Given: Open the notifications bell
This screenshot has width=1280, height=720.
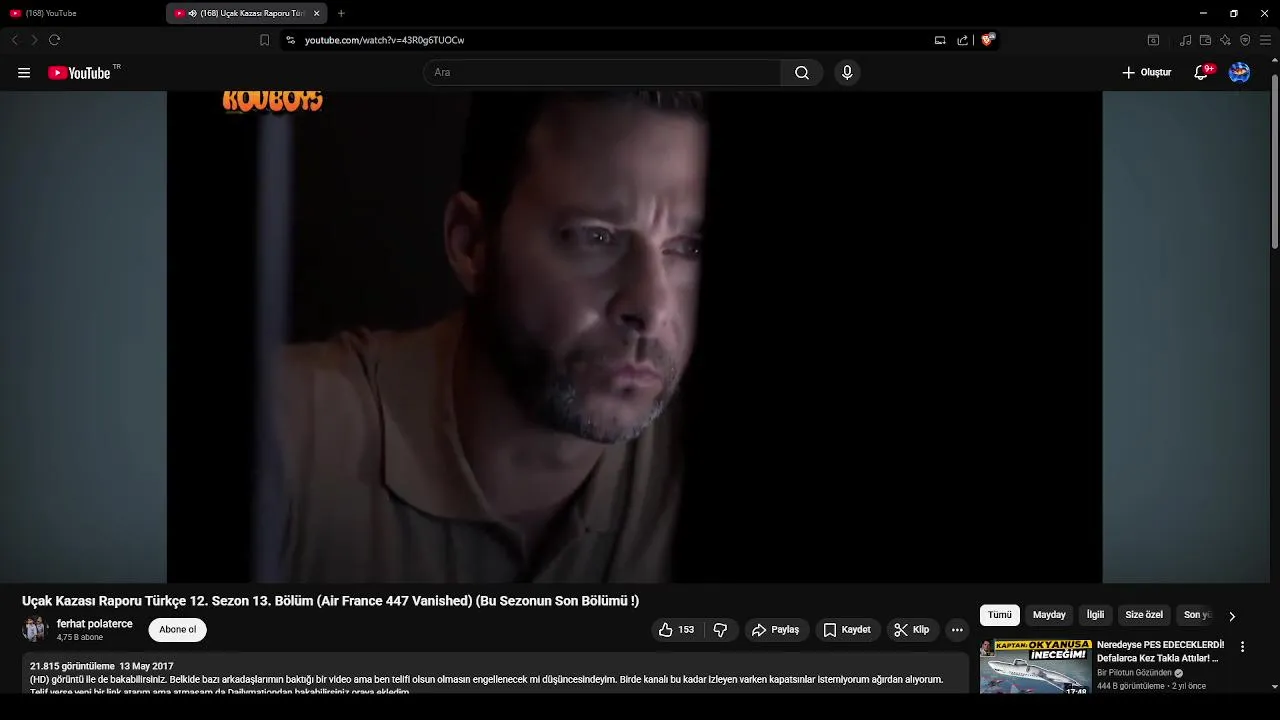Looking at the screenshot, I should (x=1202, y=73).
